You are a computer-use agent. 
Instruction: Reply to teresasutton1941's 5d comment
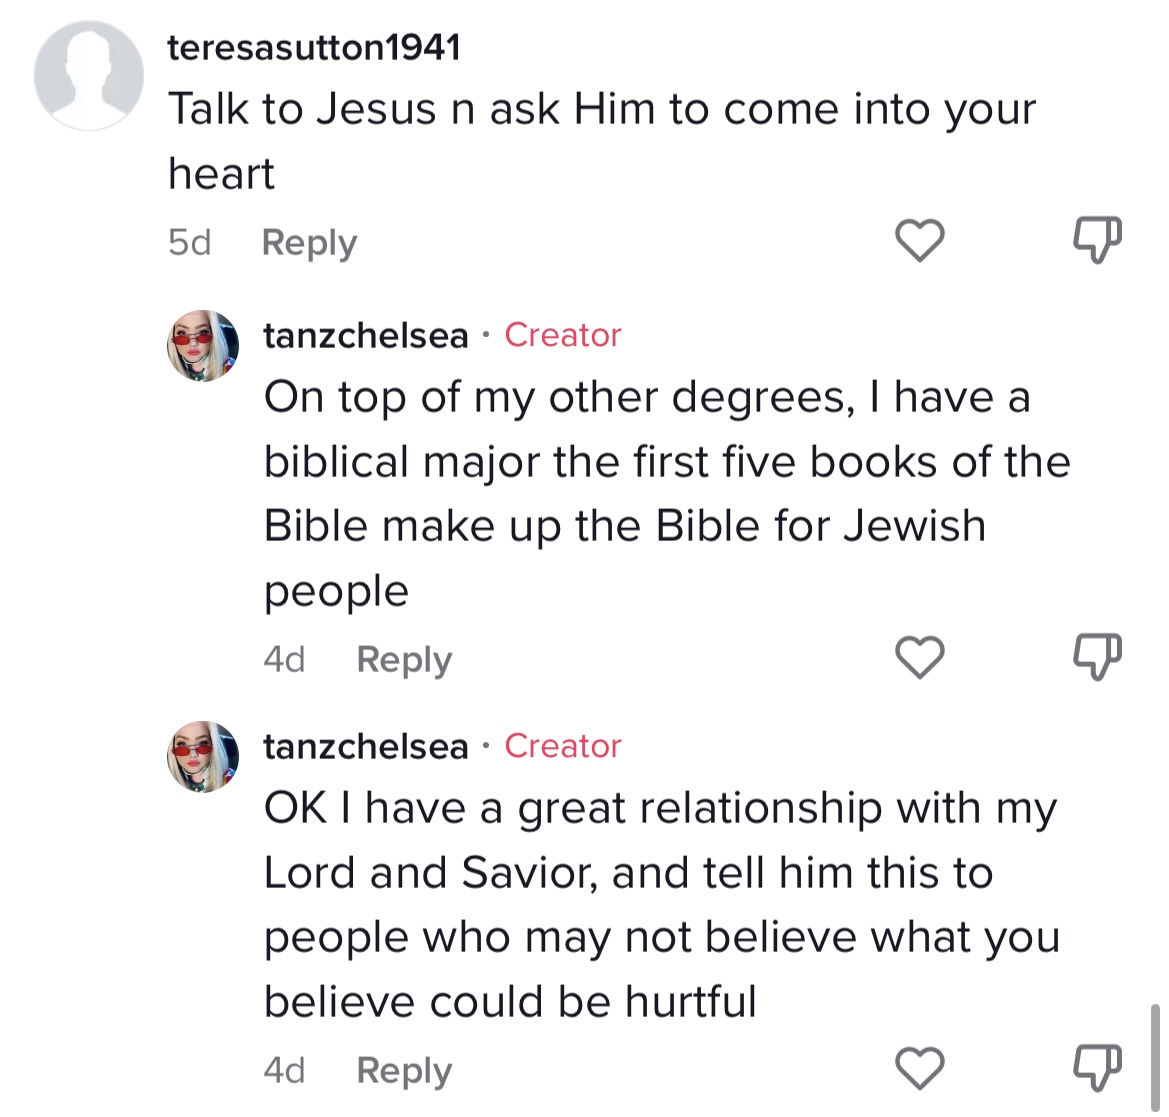click(309, 243)
